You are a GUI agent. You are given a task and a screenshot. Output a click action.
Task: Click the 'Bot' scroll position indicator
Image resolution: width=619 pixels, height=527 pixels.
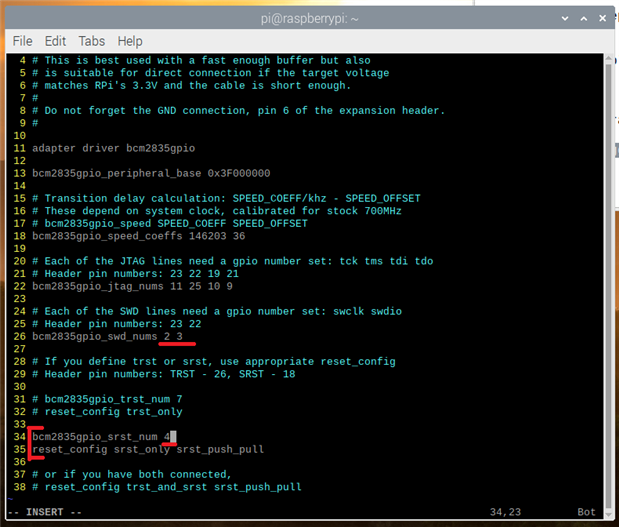pyautogui.click(x=586, y=512)
